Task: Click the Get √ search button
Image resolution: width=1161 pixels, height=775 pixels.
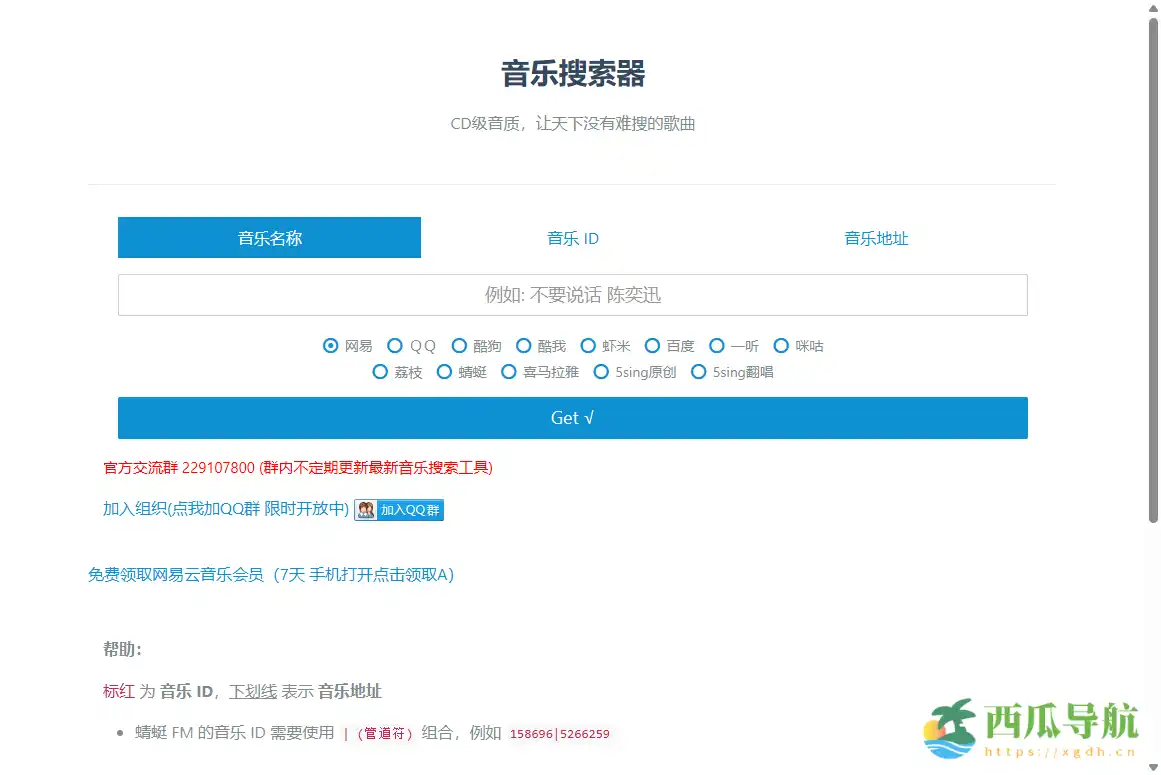Action: point(572,418)
